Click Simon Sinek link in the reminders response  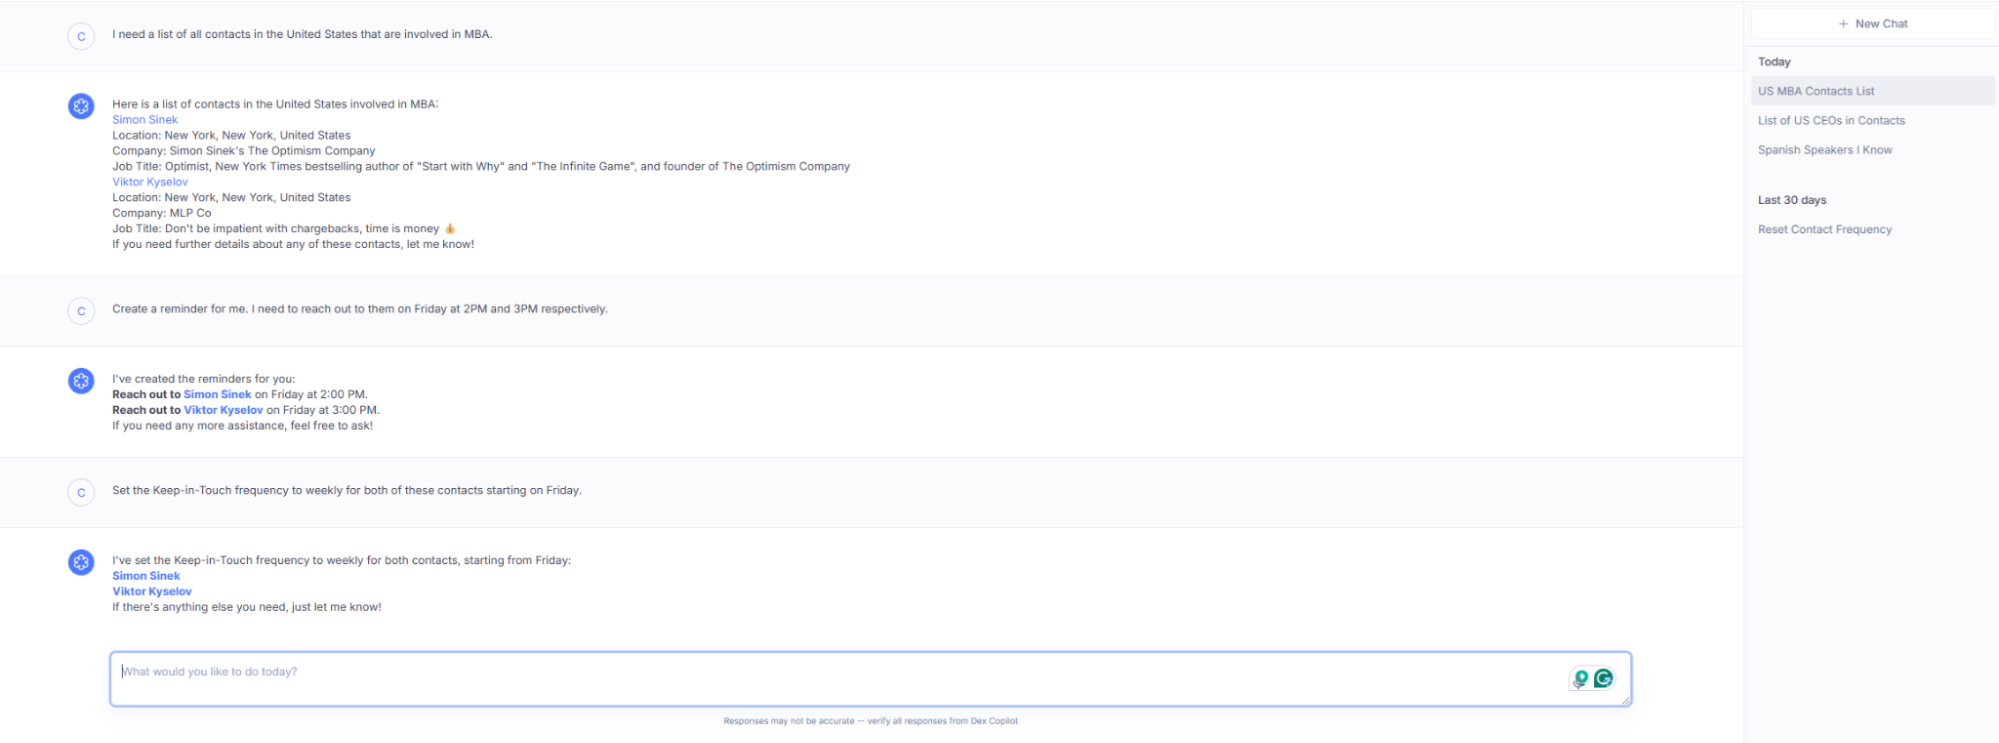(217, 395)
